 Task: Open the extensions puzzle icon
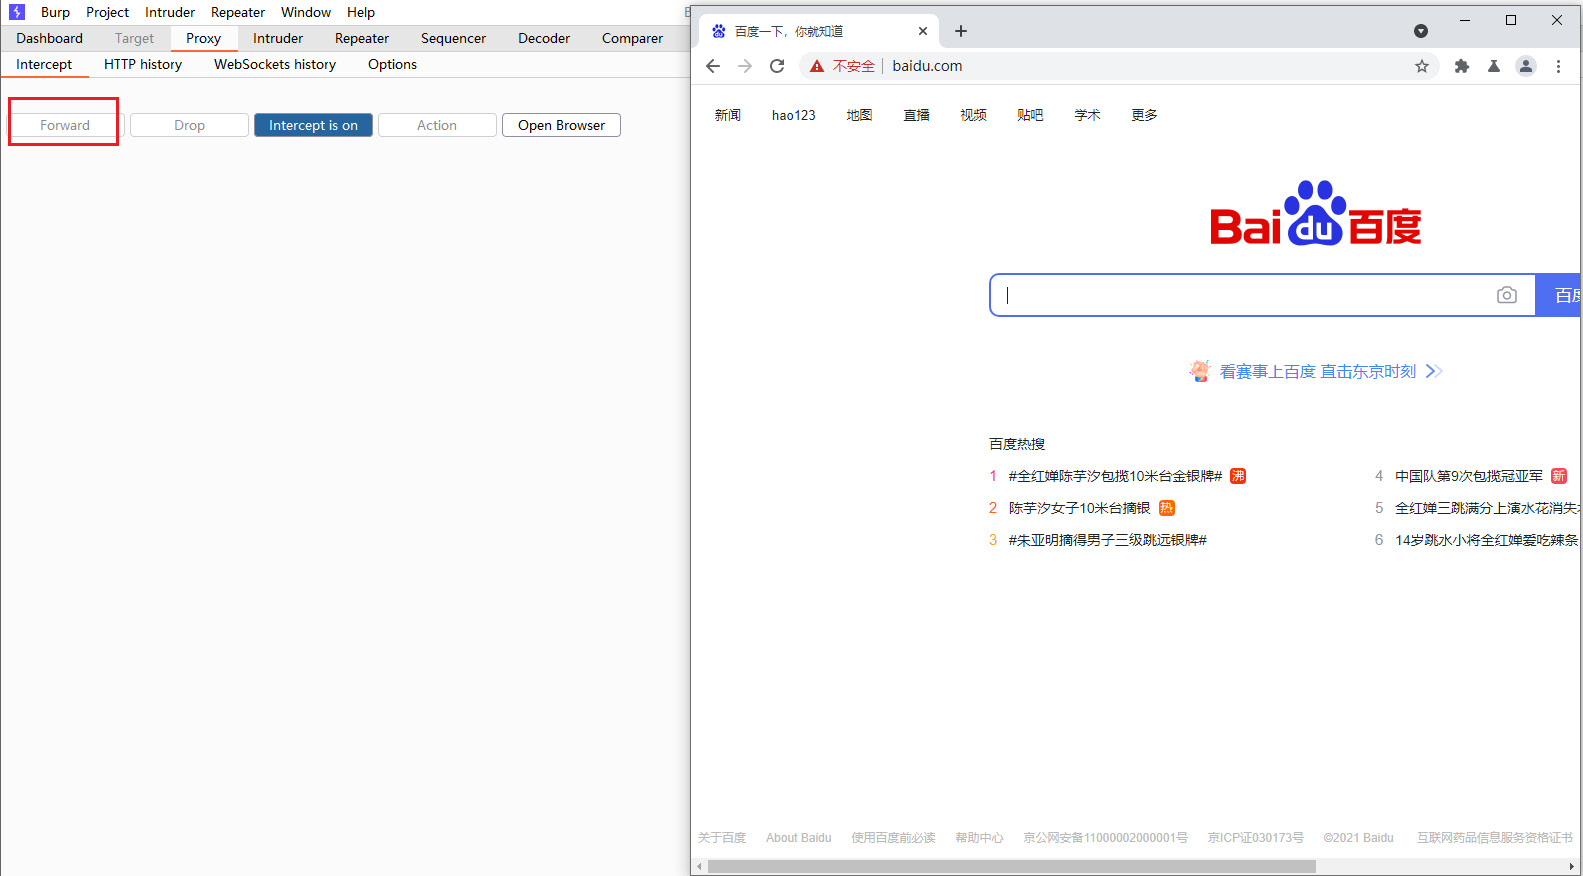1462,66
